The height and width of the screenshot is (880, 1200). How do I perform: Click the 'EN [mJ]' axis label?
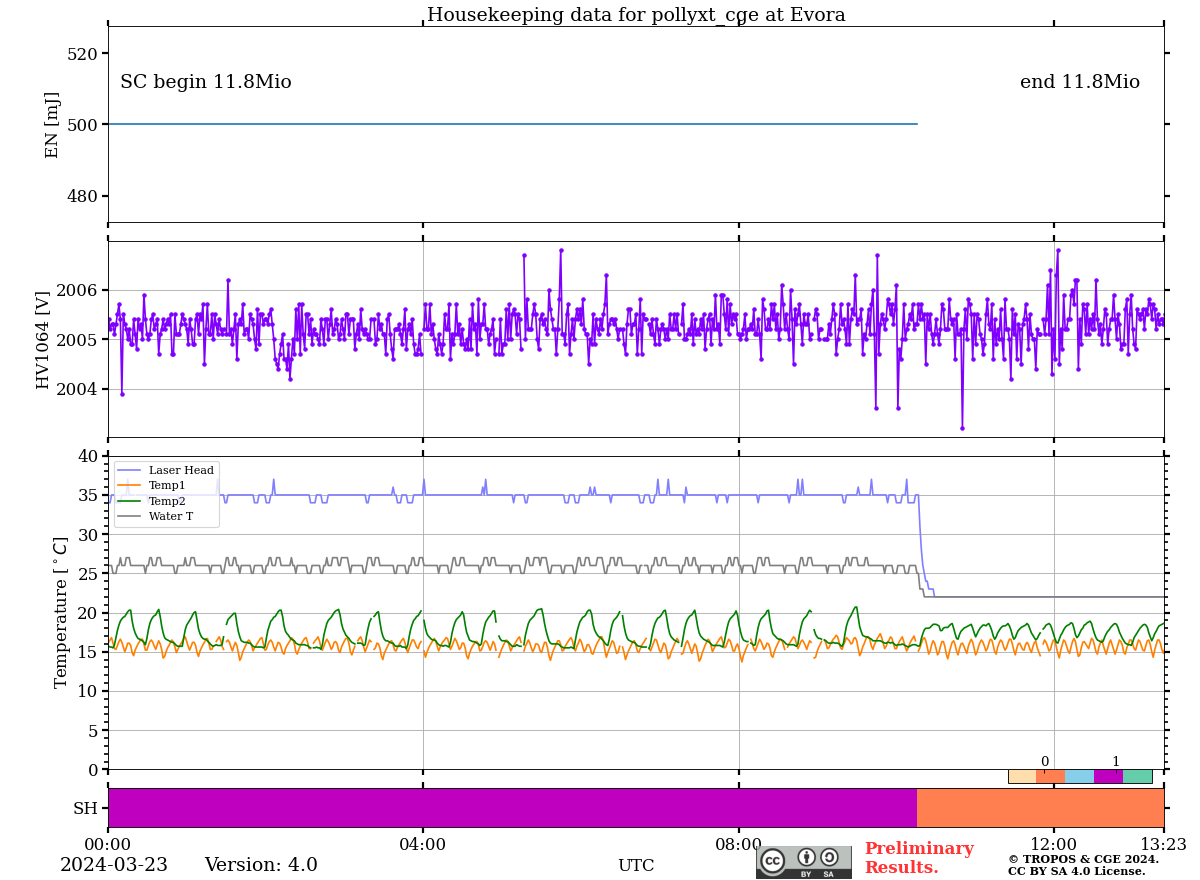point(52,125)
